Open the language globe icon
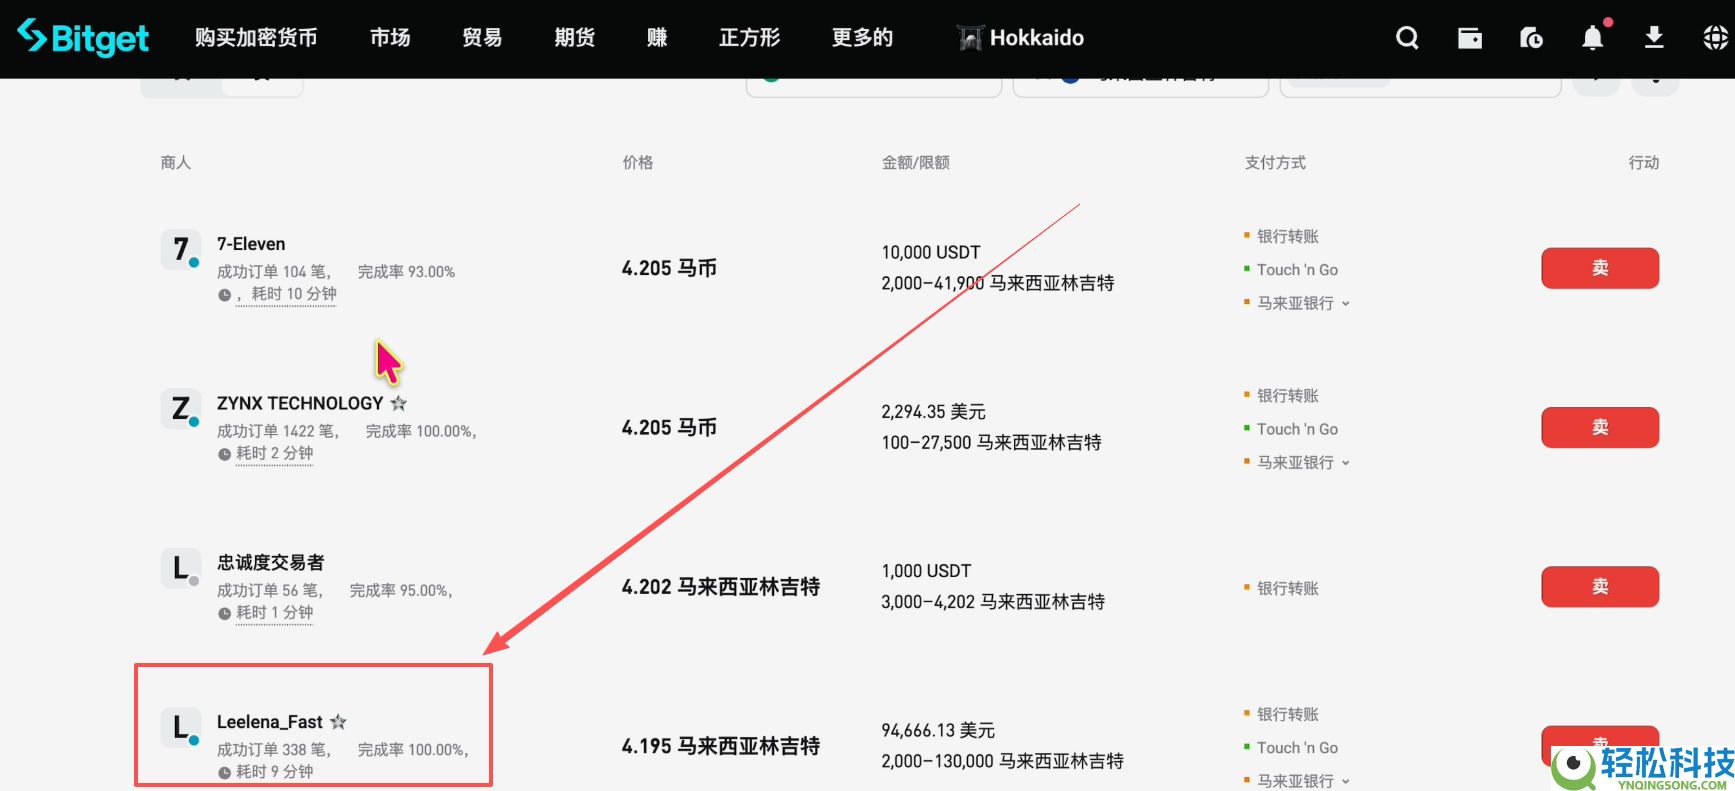Viewport: 1735px width, 791px height. tap(1716, 38)
